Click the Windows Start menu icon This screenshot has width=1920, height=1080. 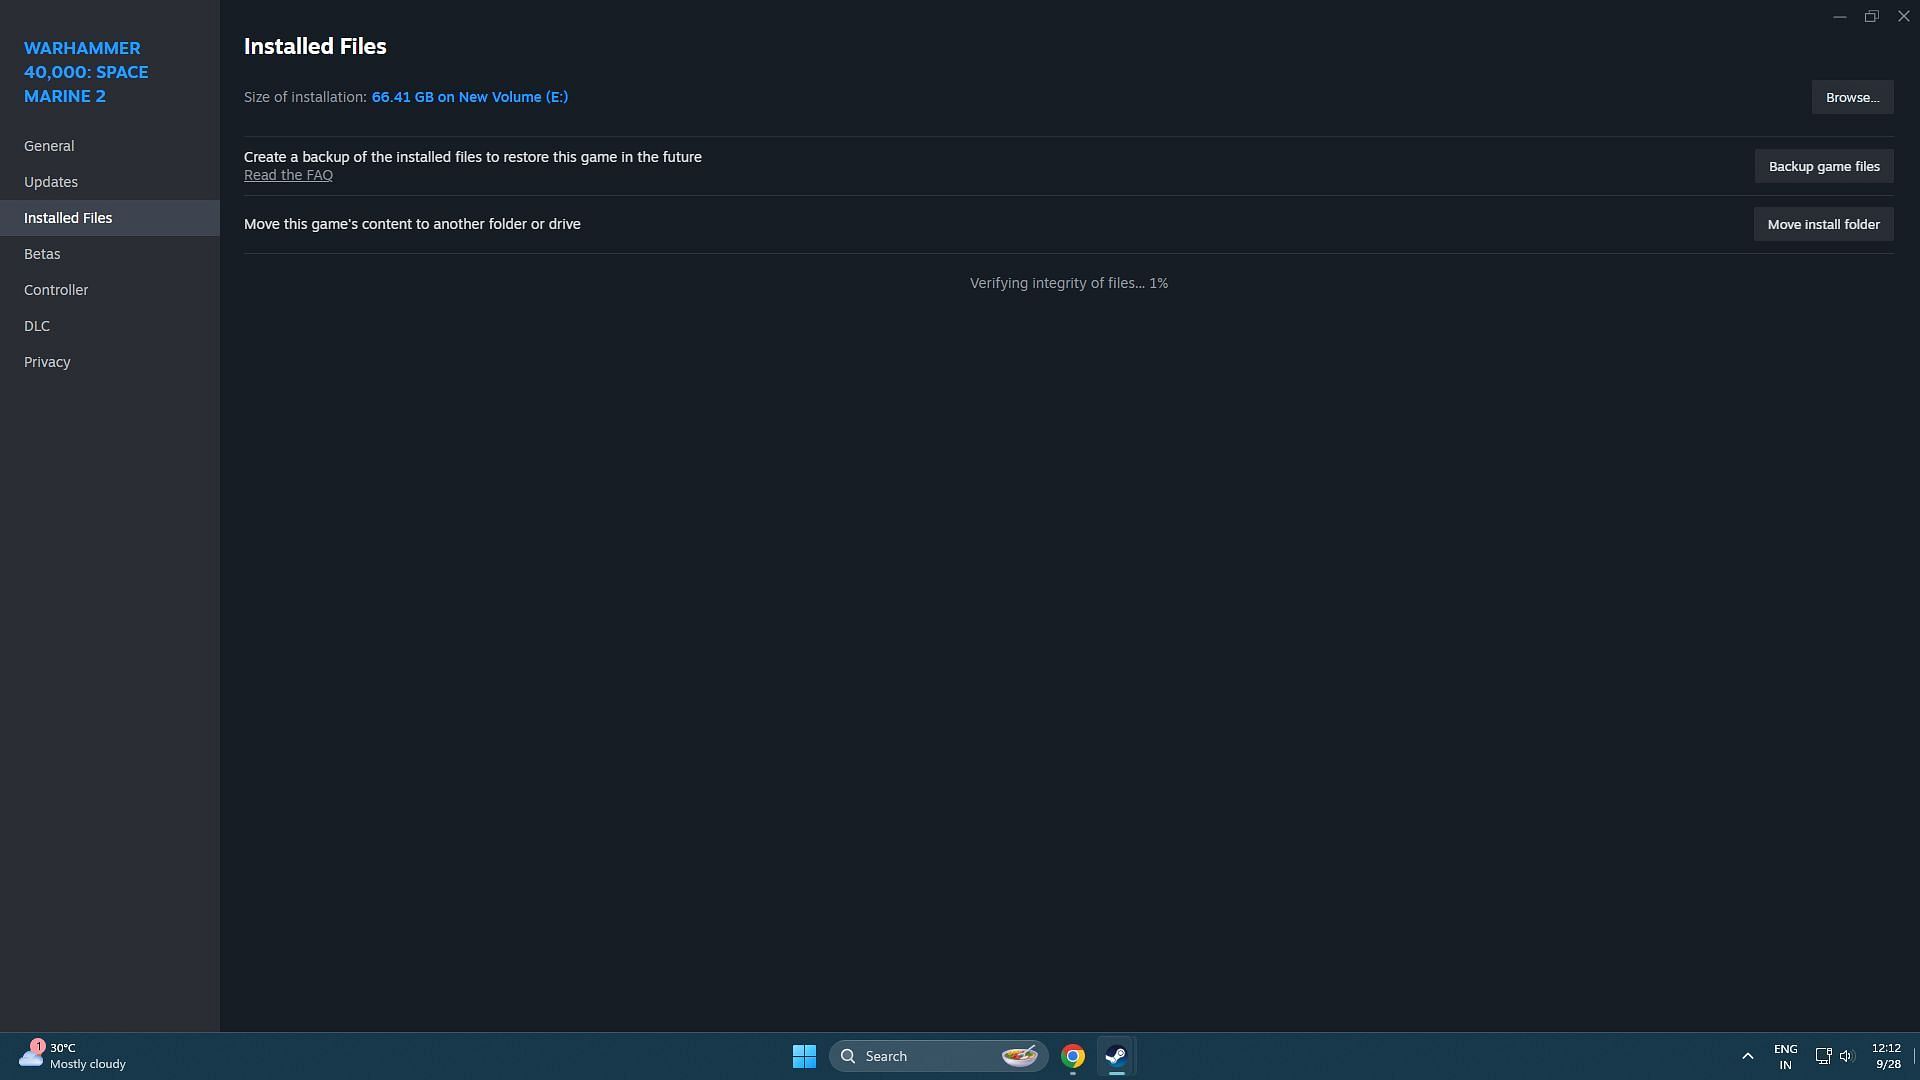(x=803, y=1055)
